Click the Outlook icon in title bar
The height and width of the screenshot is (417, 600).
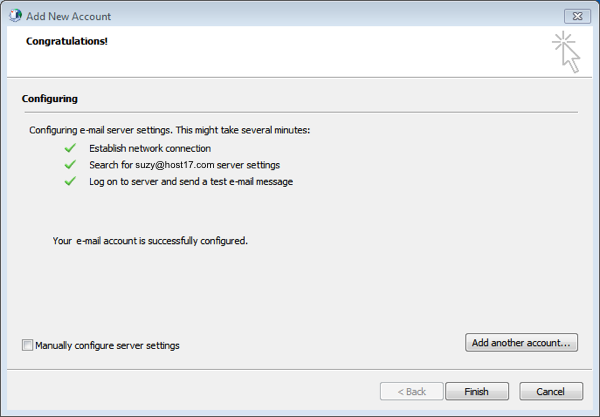pos(15,16)
